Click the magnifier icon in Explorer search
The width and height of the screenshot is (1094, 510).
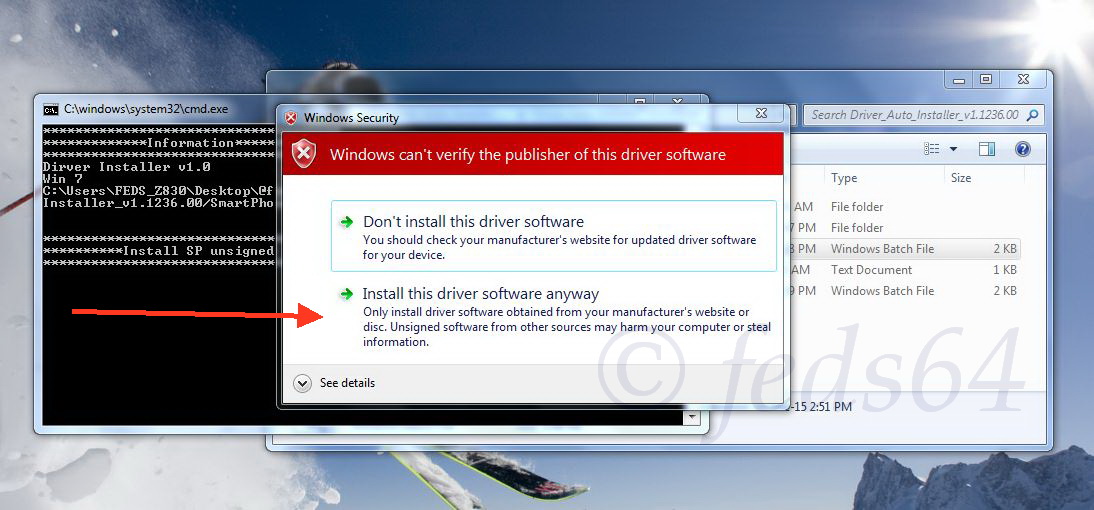pos(1033,115)
